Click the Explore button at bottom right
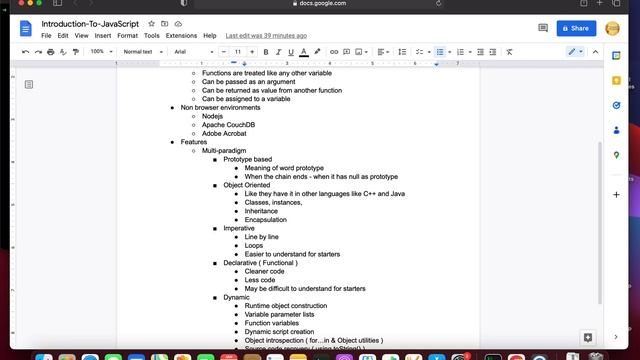640x360 pixels. 588,338
